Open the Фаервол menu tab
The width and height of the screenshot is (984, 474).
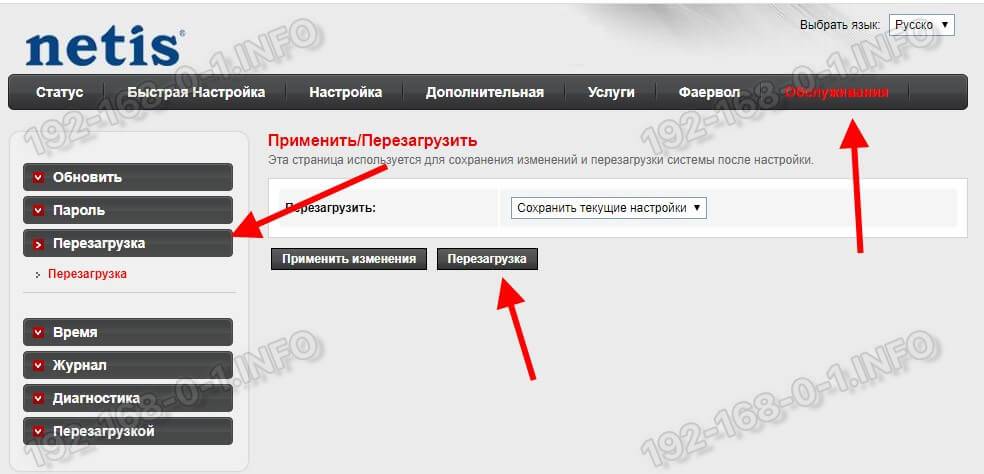click(x=709, y=92)
